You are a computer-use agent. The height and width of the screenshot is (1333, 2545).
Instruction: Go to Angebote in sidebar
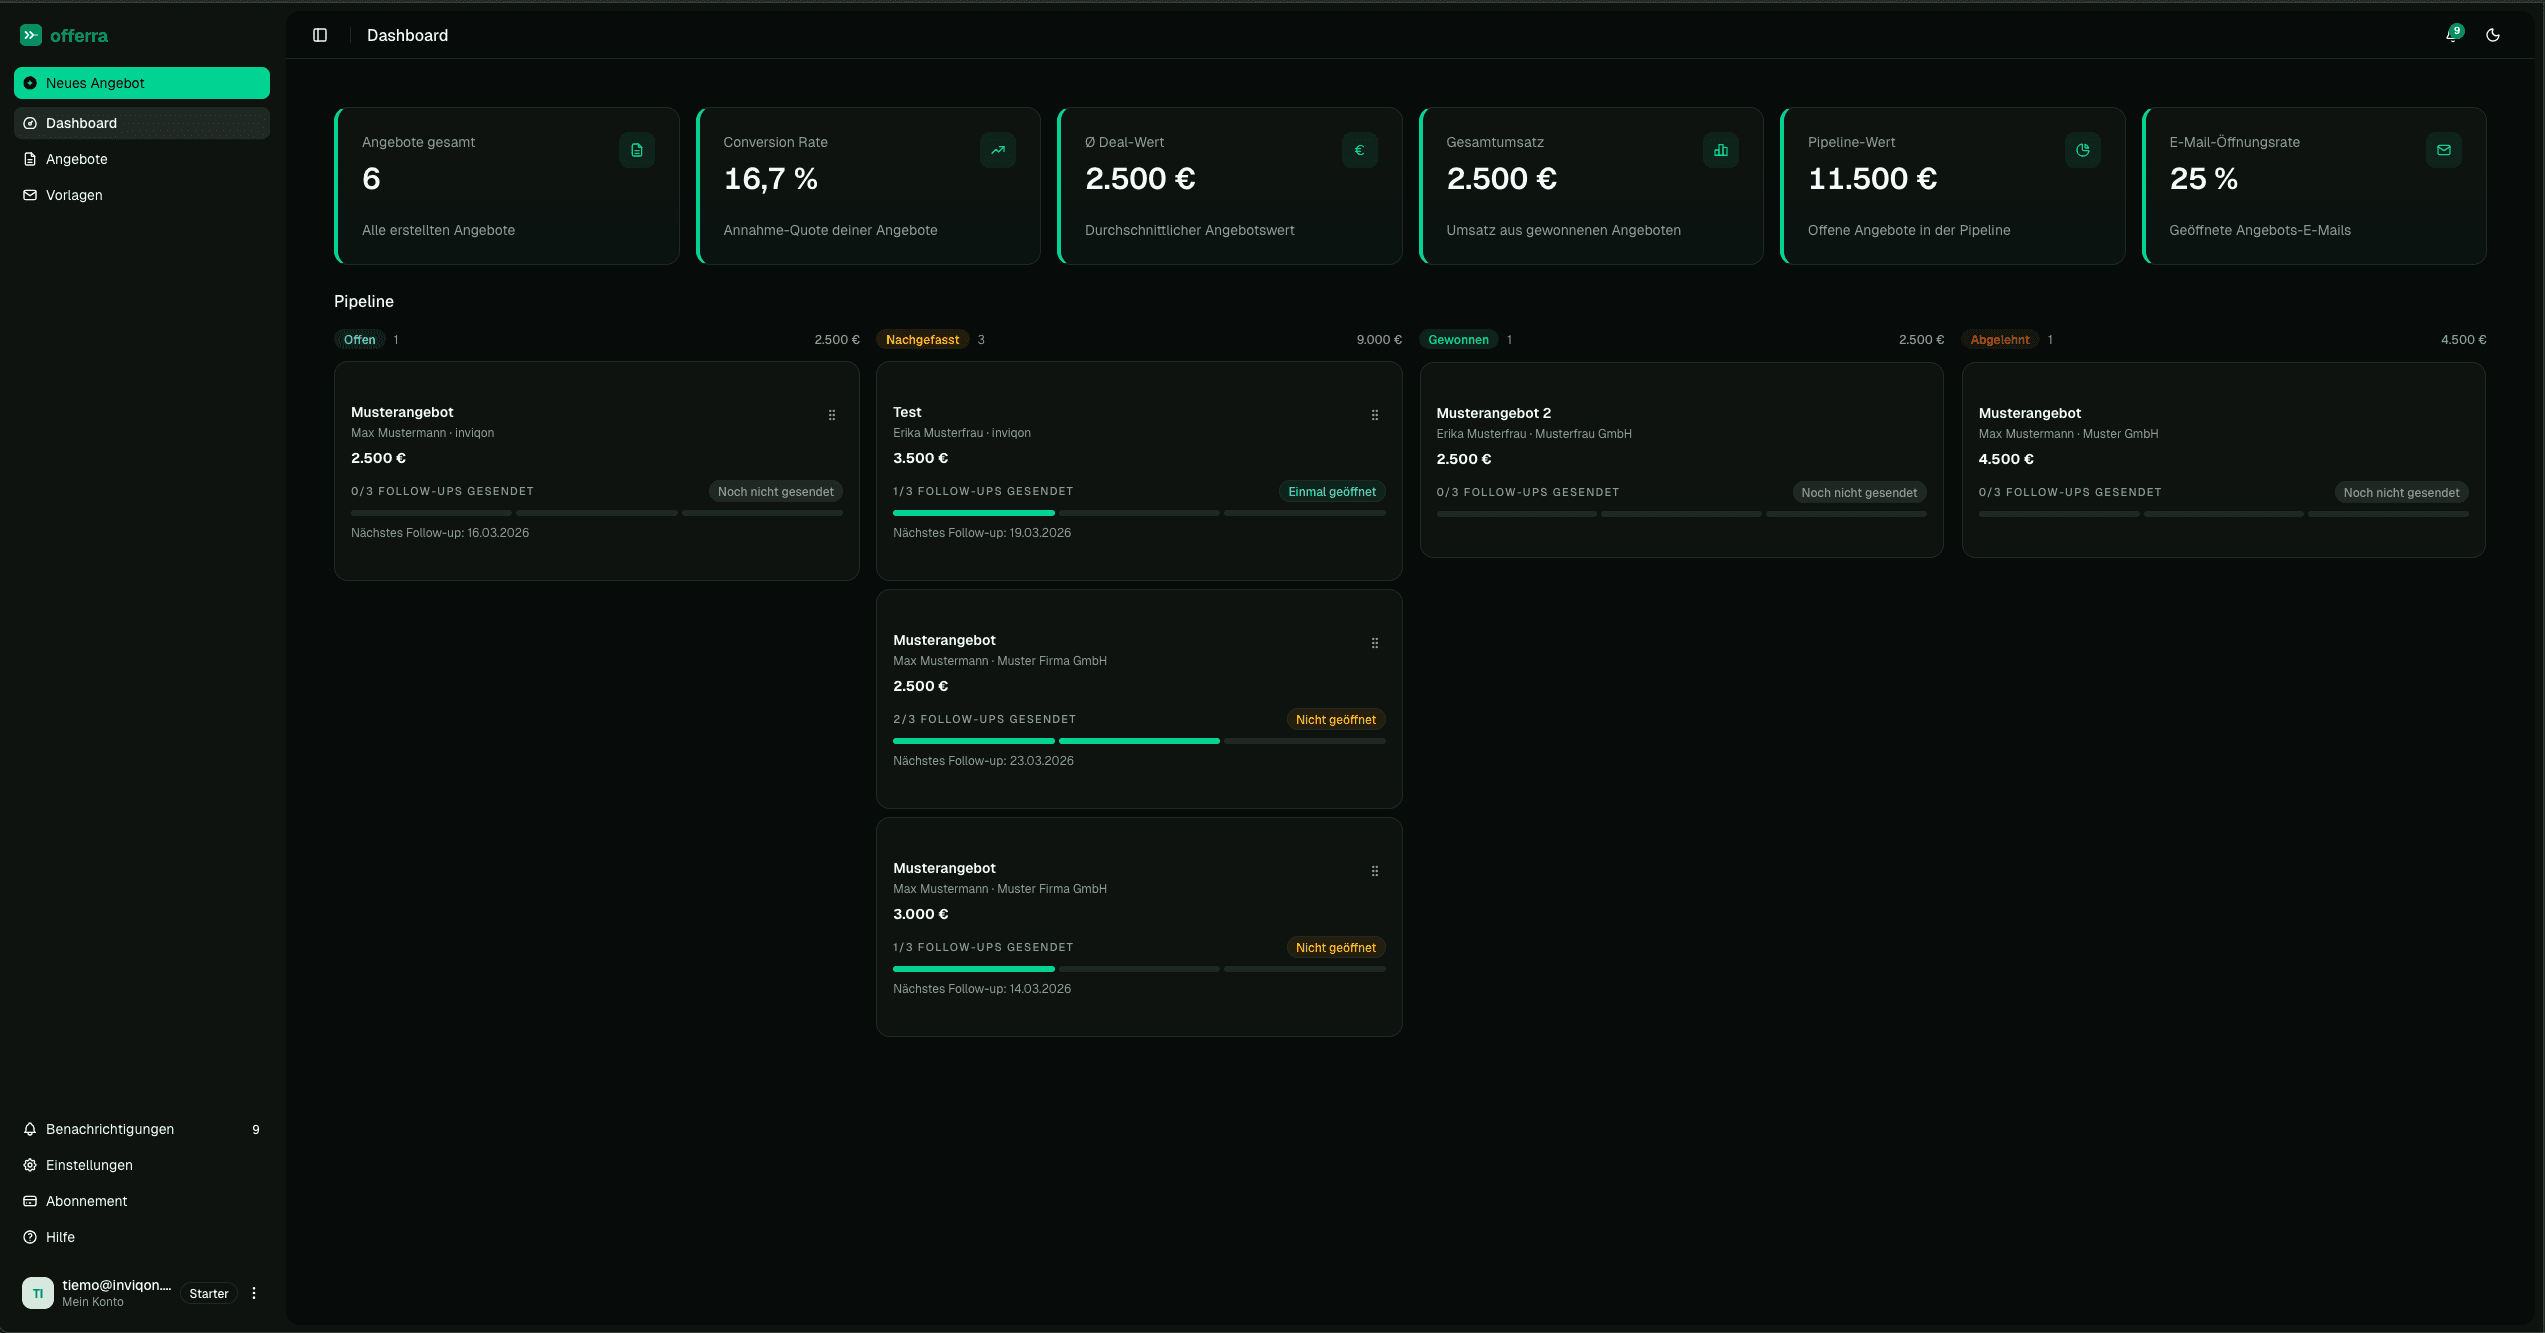[x=77, y=159]
